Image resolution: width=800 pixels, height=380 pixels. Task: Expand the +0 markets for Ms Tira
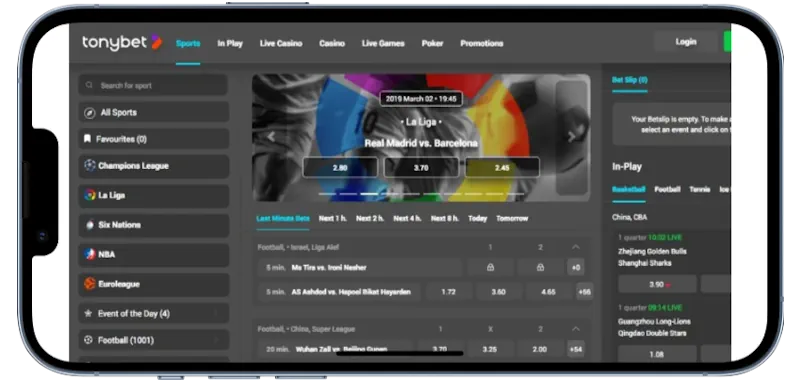(576, 267)
